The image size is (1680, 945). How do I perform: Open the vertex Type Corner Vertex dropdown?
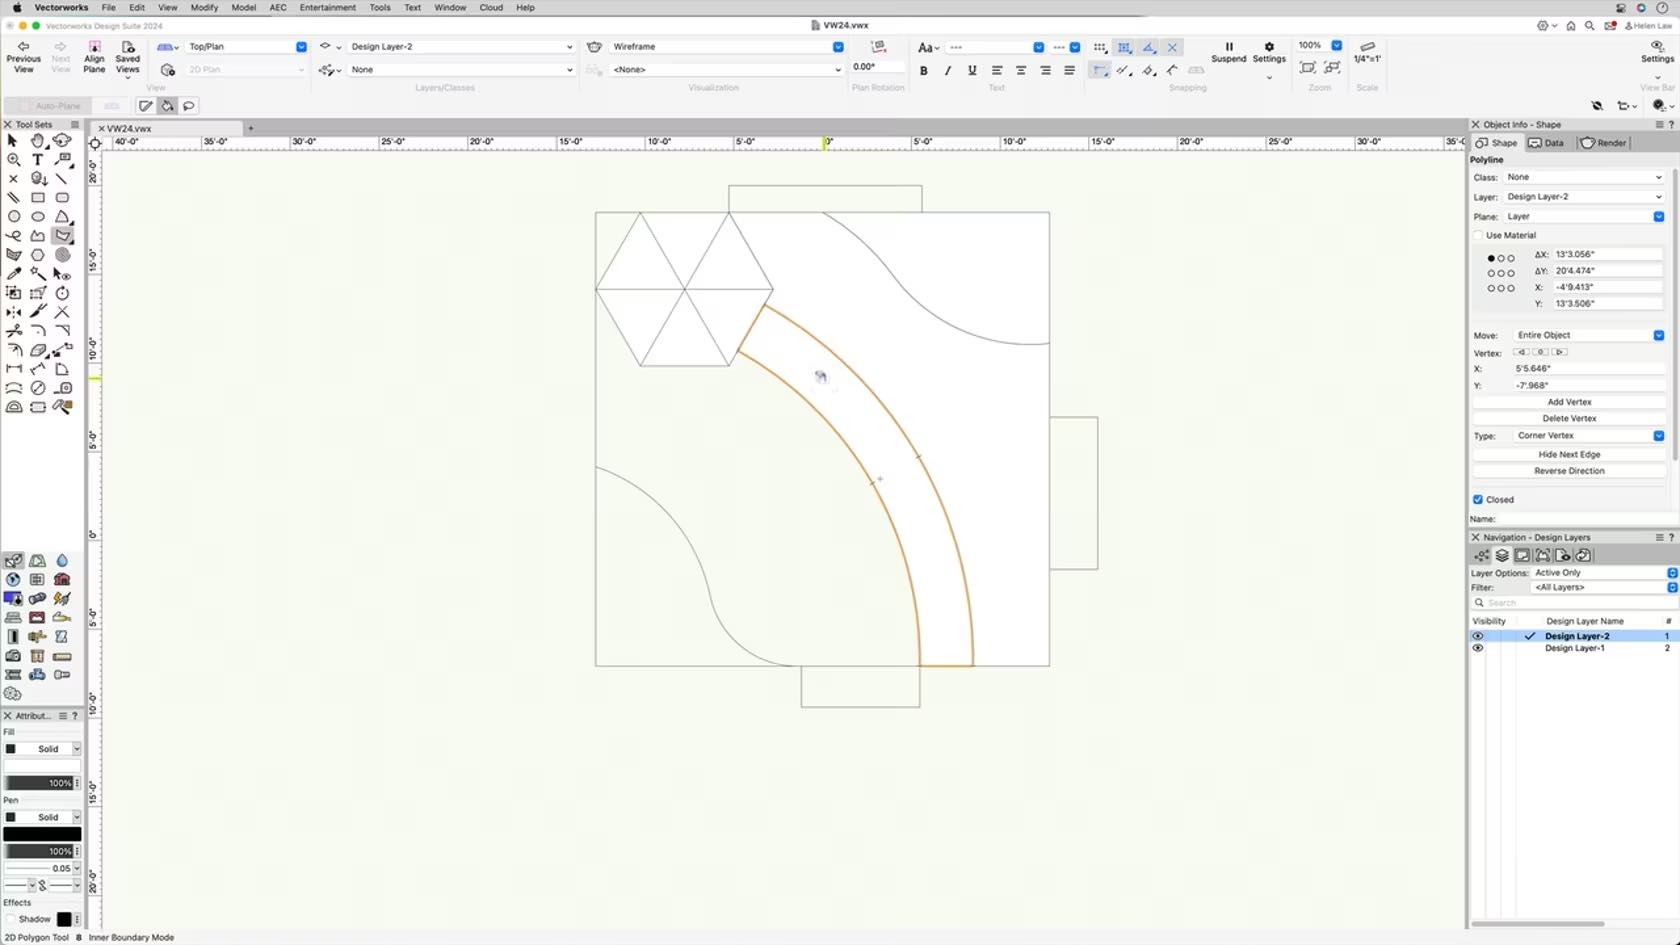[x=1588, y=435]
